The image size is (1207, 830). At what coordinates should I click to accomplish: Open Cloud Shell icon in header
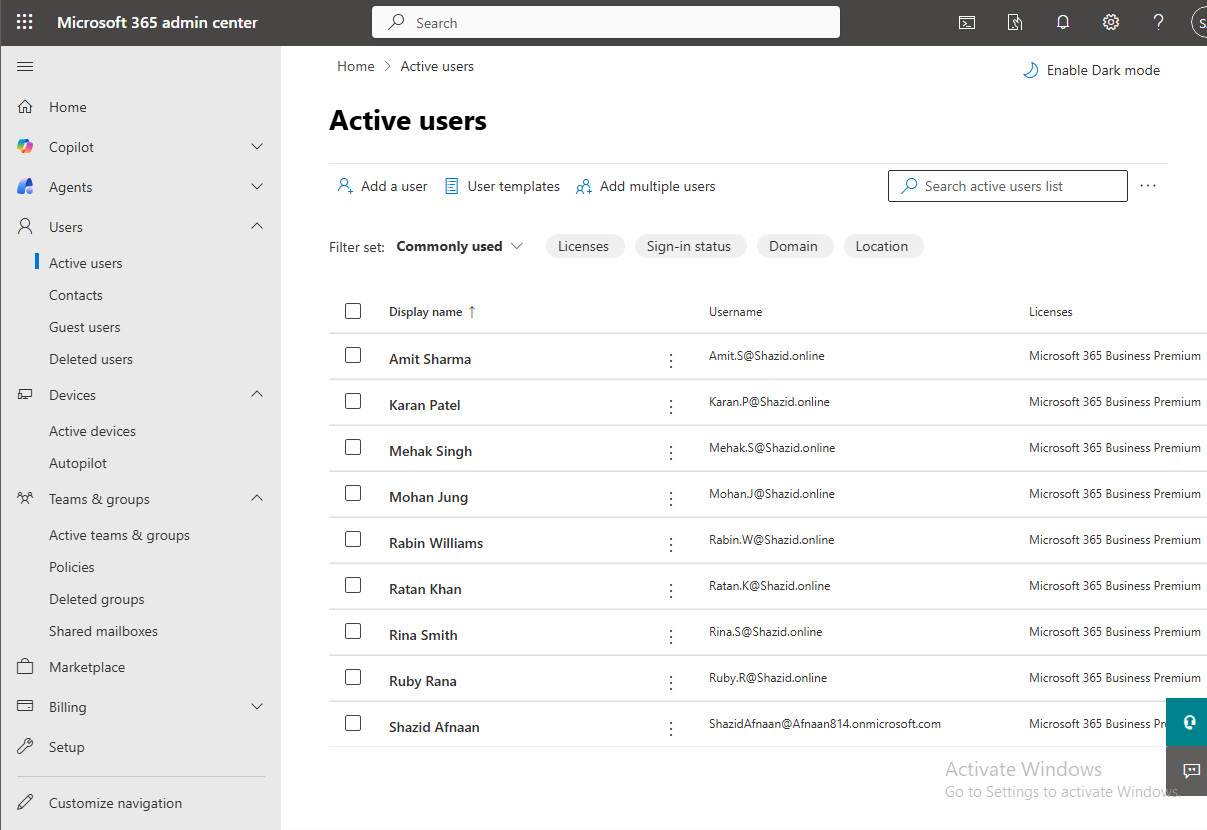967,22
